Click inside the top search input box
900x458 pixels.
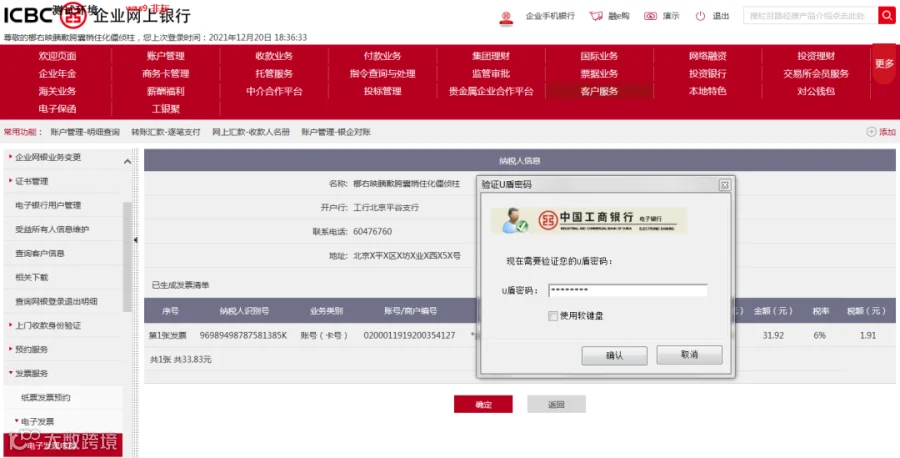click(x=810, y=15)
